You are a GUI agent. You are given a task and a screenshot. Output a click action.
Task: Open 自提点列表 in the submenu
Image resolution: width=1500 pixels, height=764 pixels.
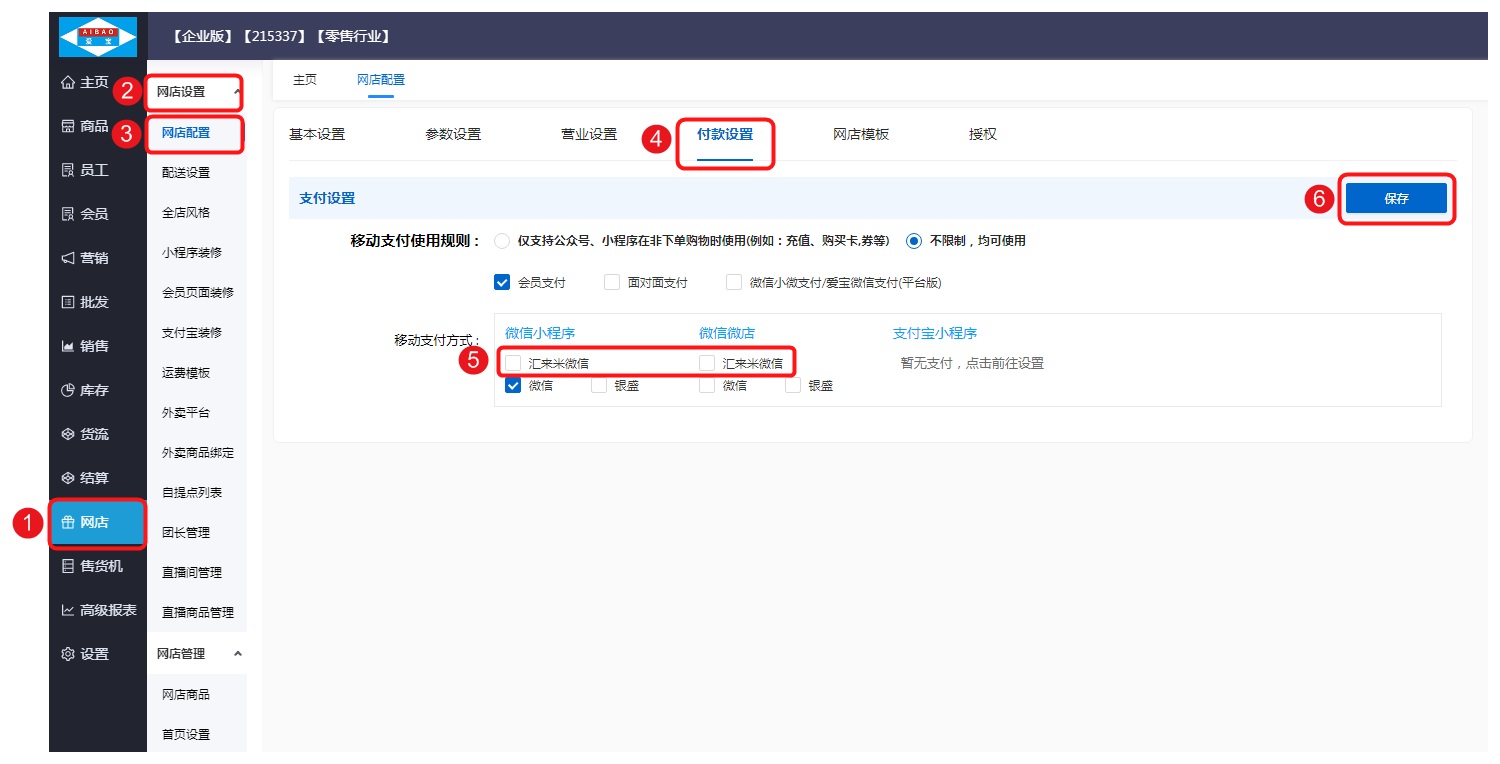click(x=192, y=492)
